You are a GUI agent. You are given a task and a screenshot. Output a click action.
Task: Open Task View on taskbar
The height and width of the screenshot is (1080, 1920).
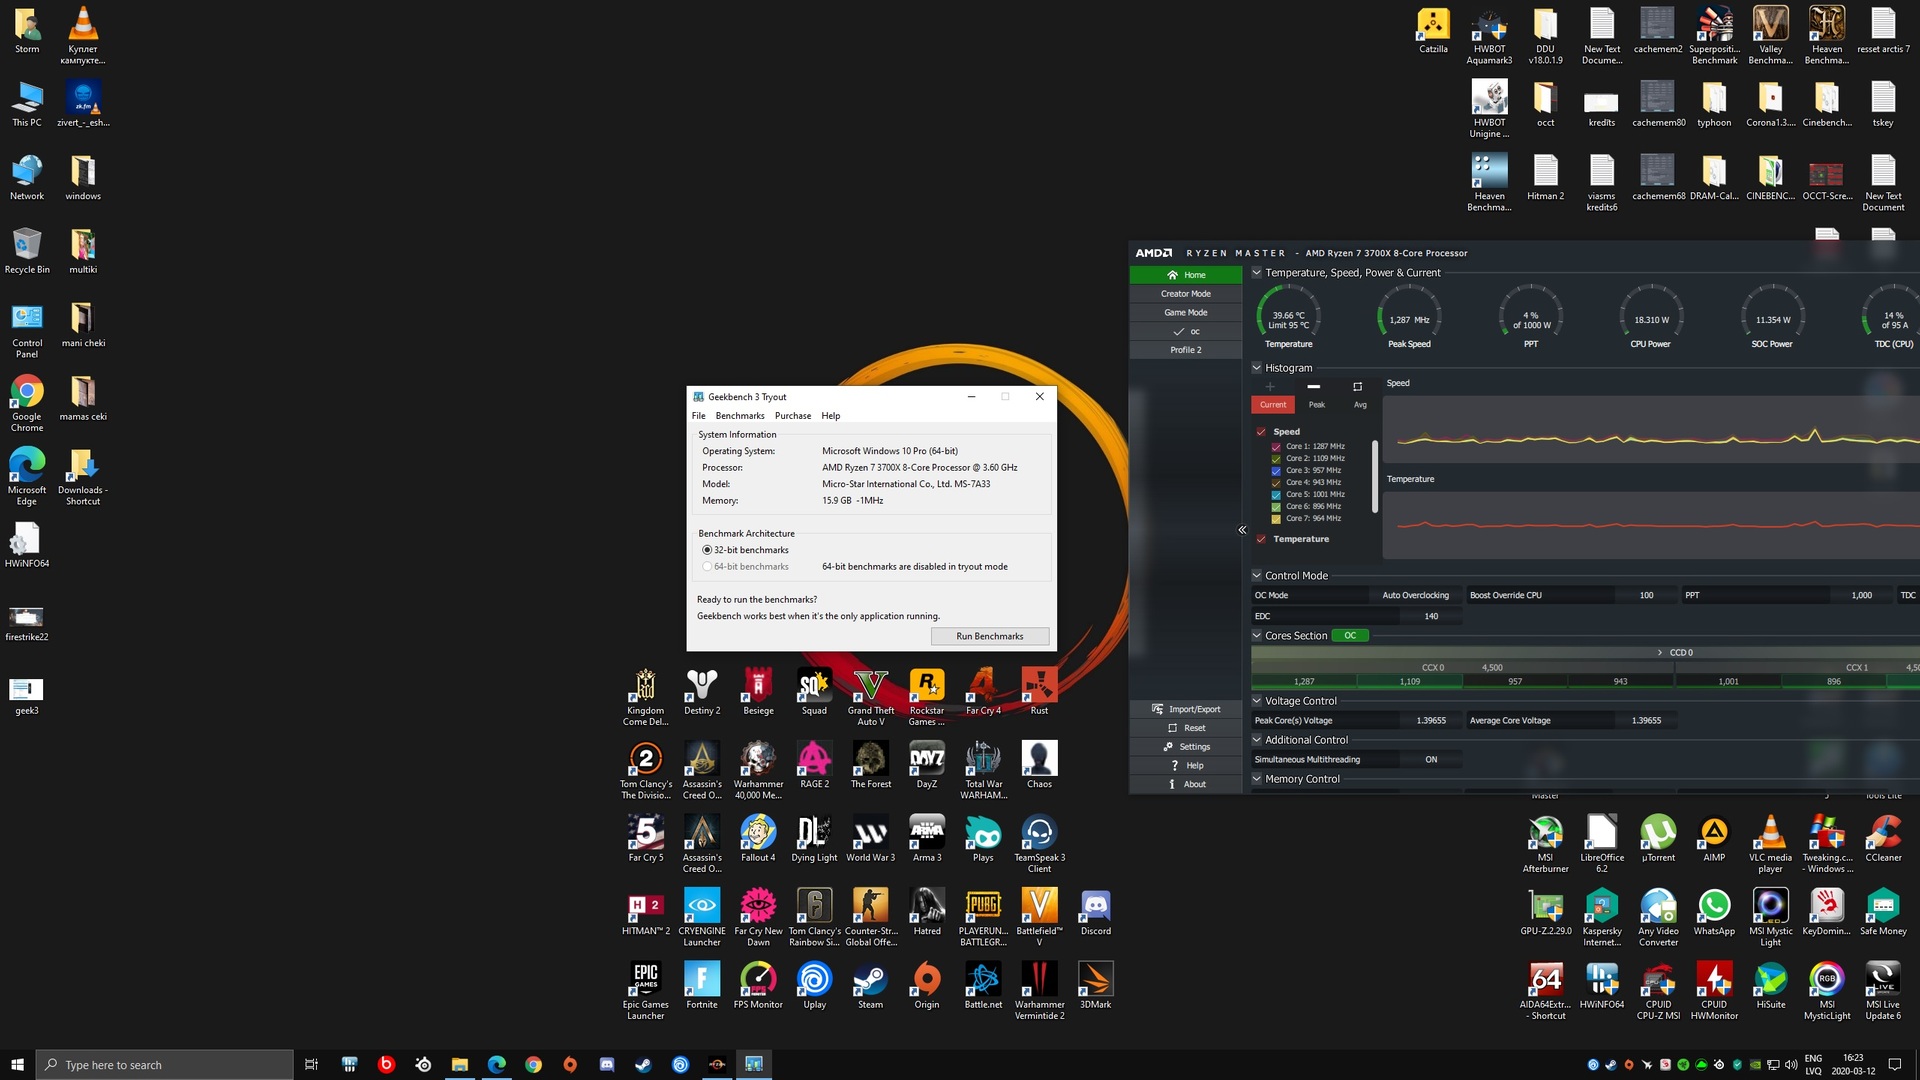[x=311, y=1065]
